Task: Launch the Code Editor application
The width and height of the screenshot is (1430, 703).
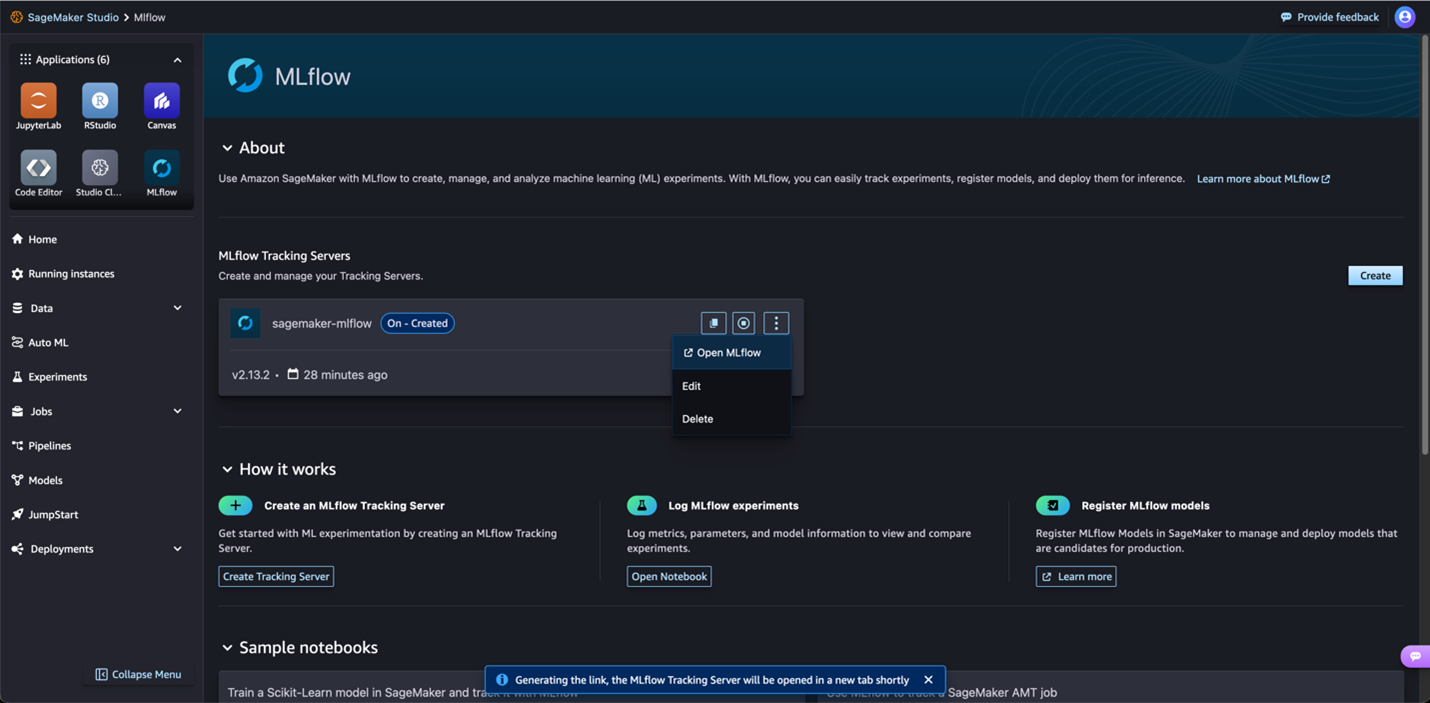Action: 38,169
